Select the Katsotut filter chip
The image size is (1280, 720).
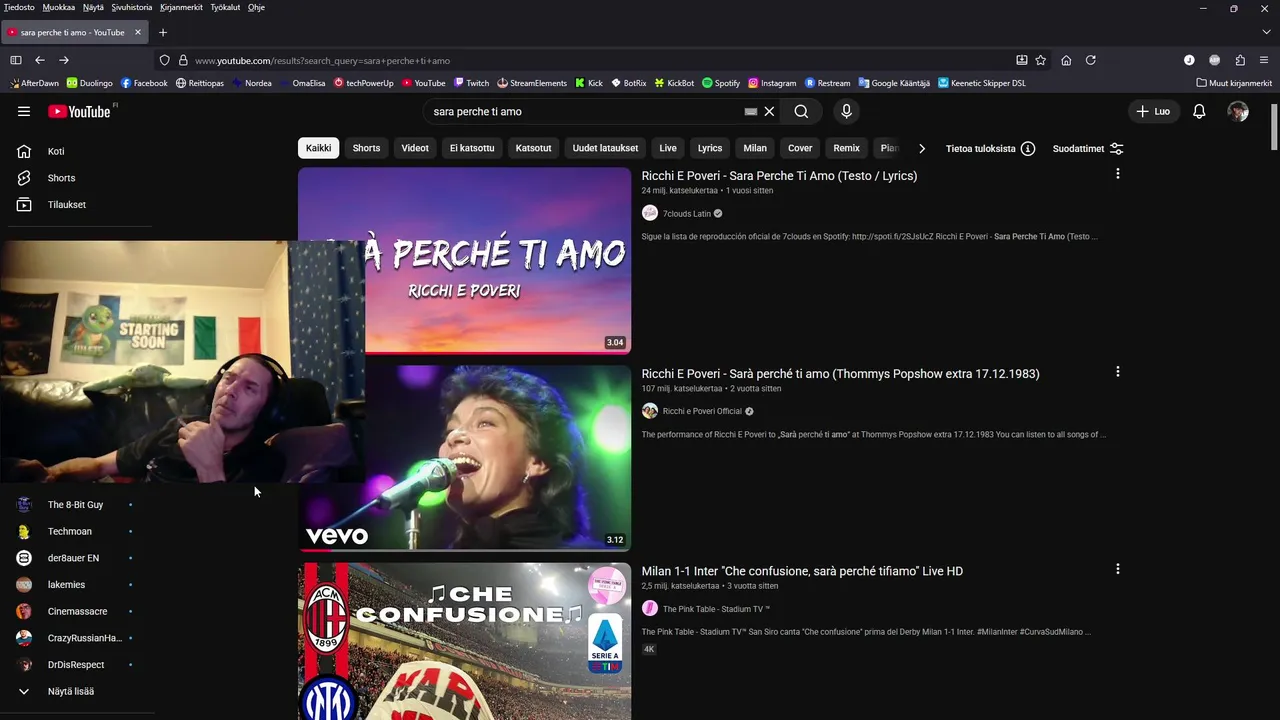[533, 148]
